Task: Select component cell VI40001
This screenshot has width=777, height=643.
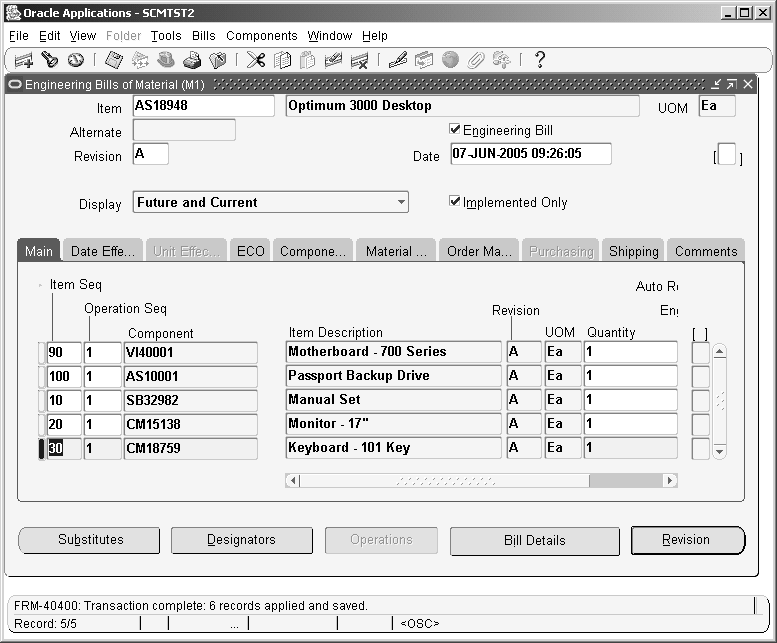Action: pyautogui.click(x=190, y=352)
